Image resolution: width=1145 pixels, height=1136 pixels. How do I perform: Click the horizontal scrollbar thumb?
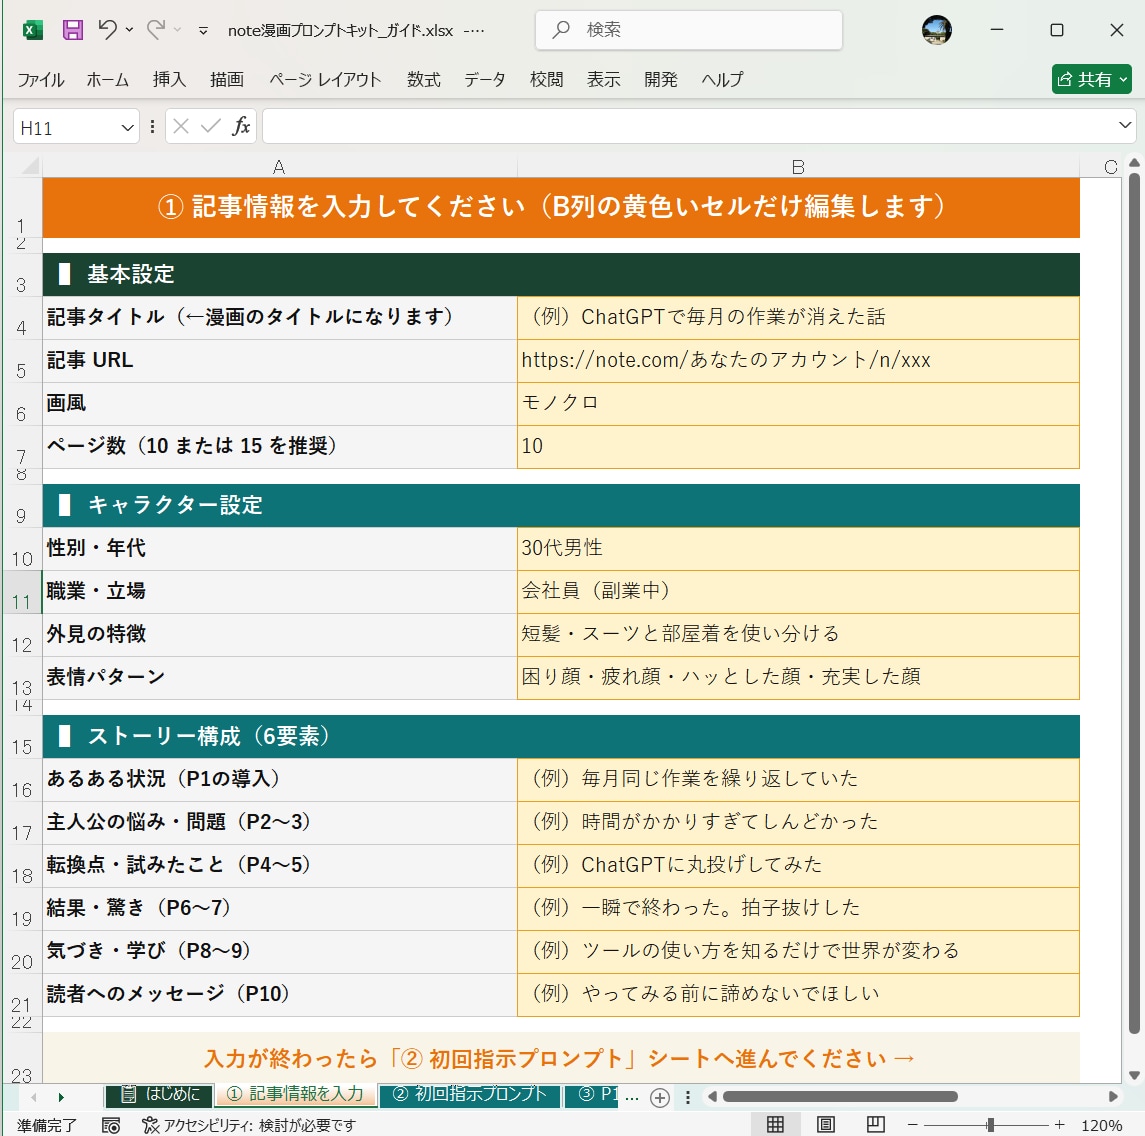(840, 1097)
